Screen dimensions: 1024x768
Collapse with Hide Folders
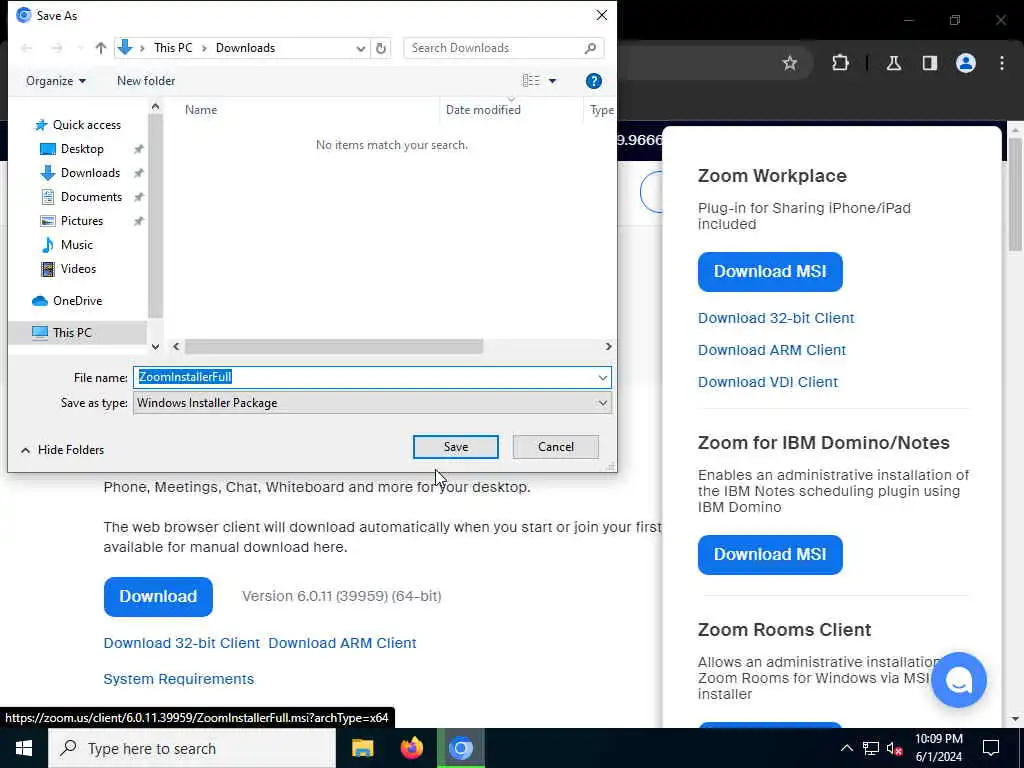[63, 450]
